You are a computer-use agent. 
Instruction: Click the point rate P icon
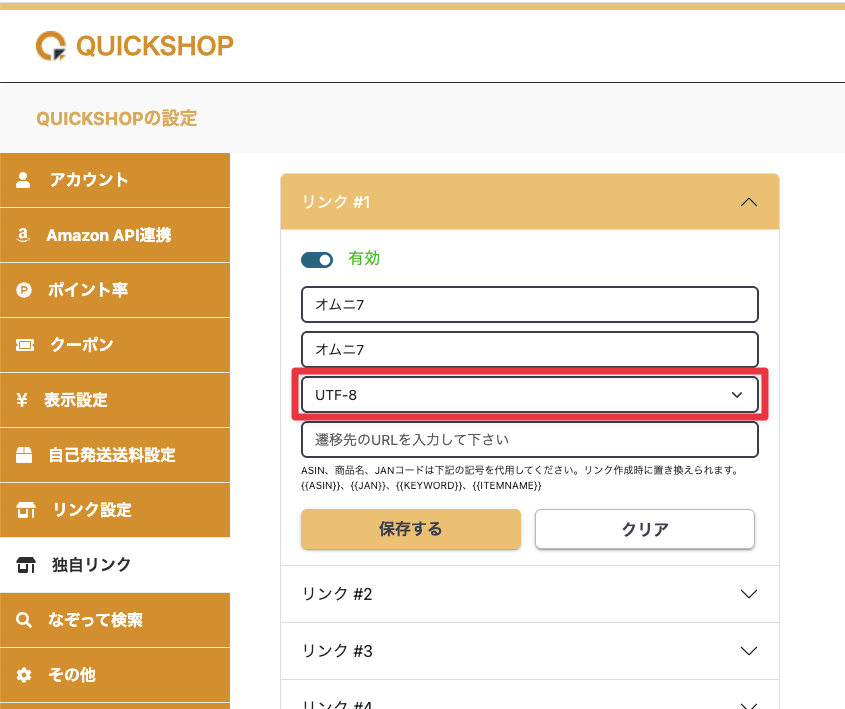pos(24,290)
